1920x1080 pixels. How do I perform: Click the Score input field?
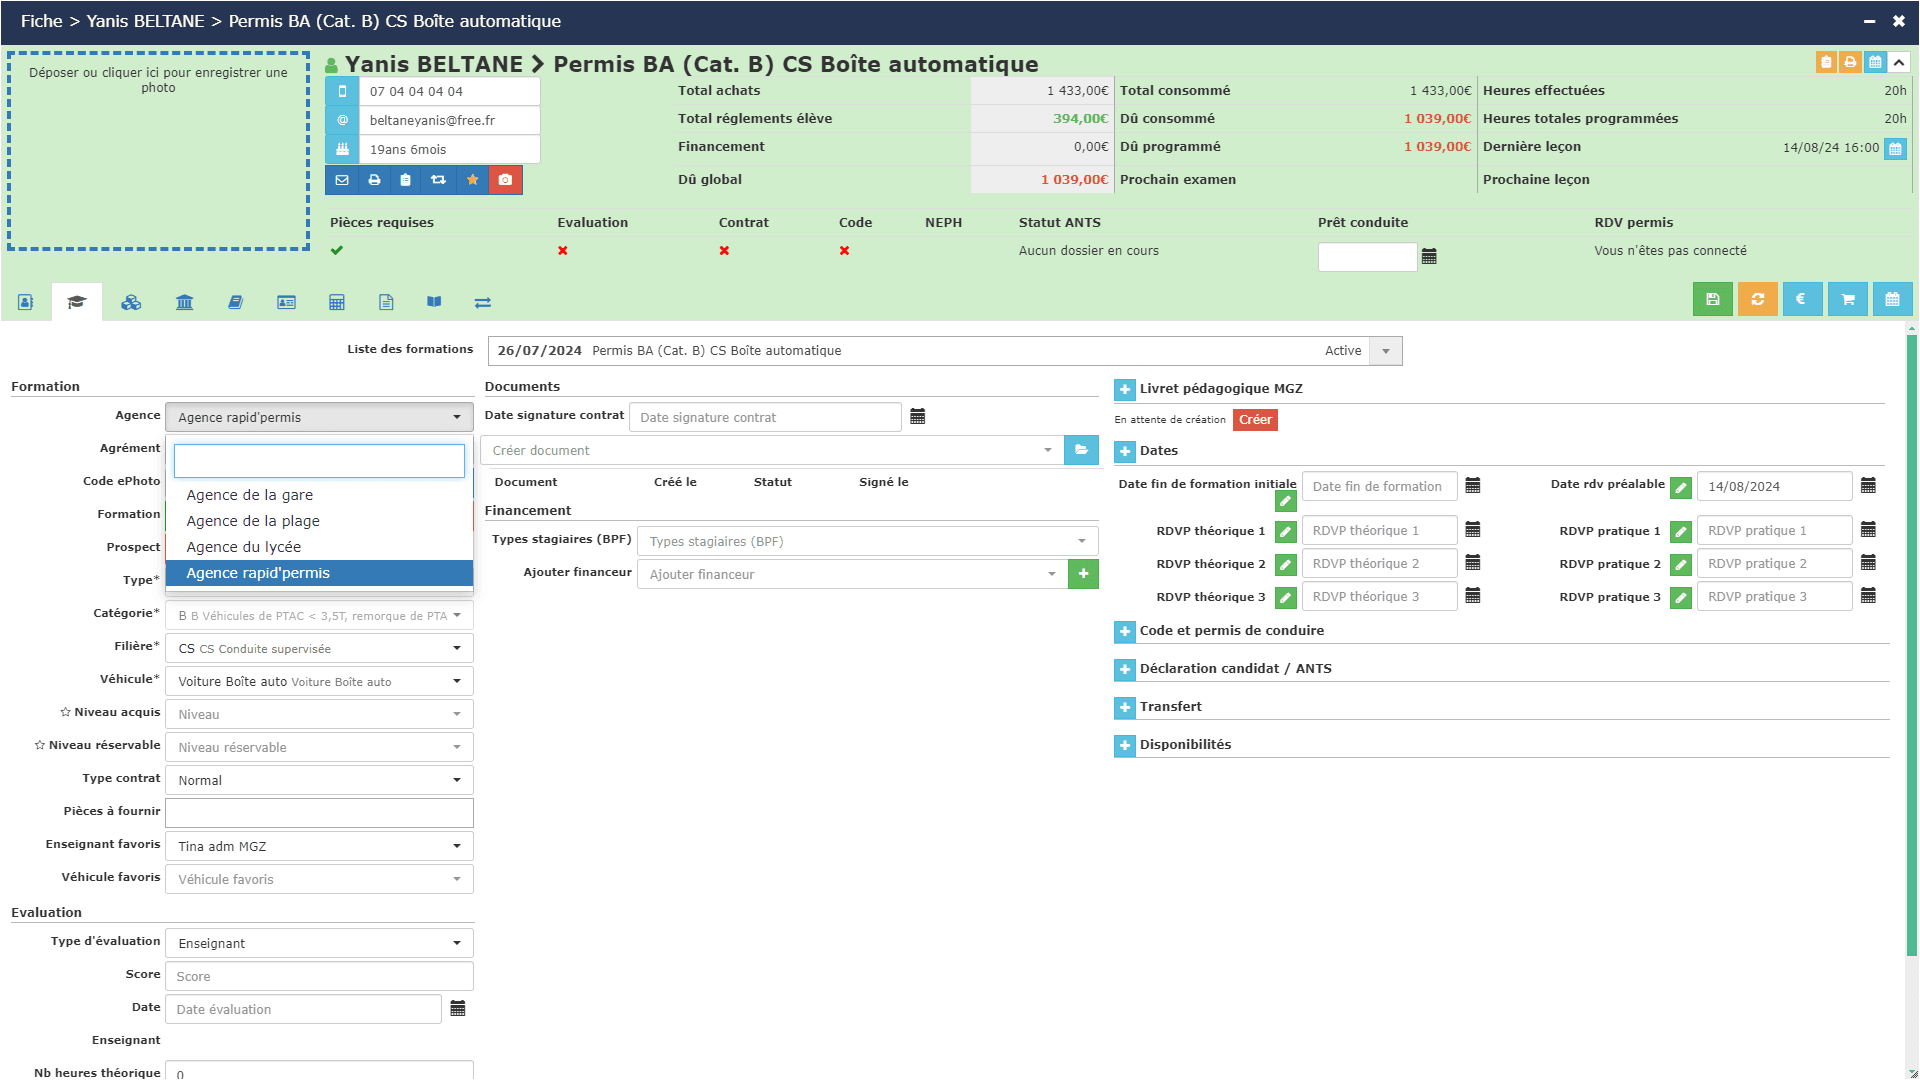319,977
